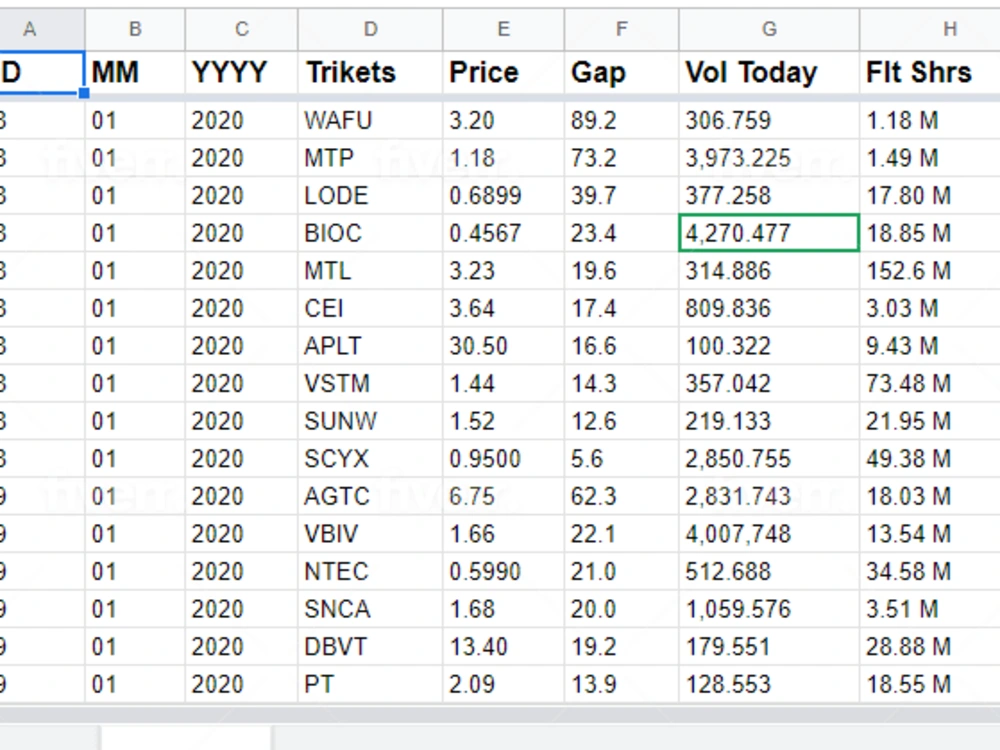This screenshot has width=1000, height=750.
Task: Click the selected cell showing 4,270.477
Action: coord(769,233)
